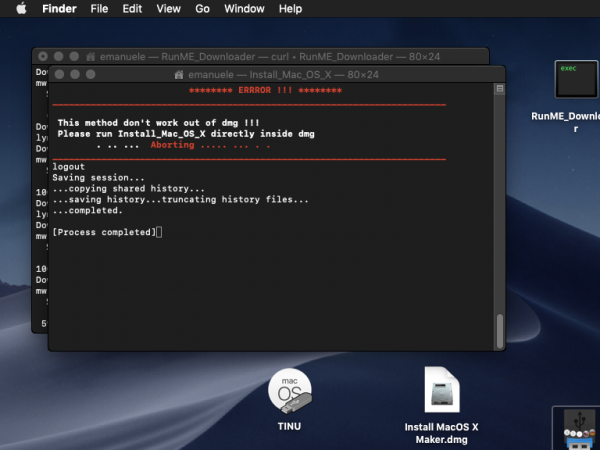
Task: Select the TINU app icon on desktop
Action: pos(290,392)
